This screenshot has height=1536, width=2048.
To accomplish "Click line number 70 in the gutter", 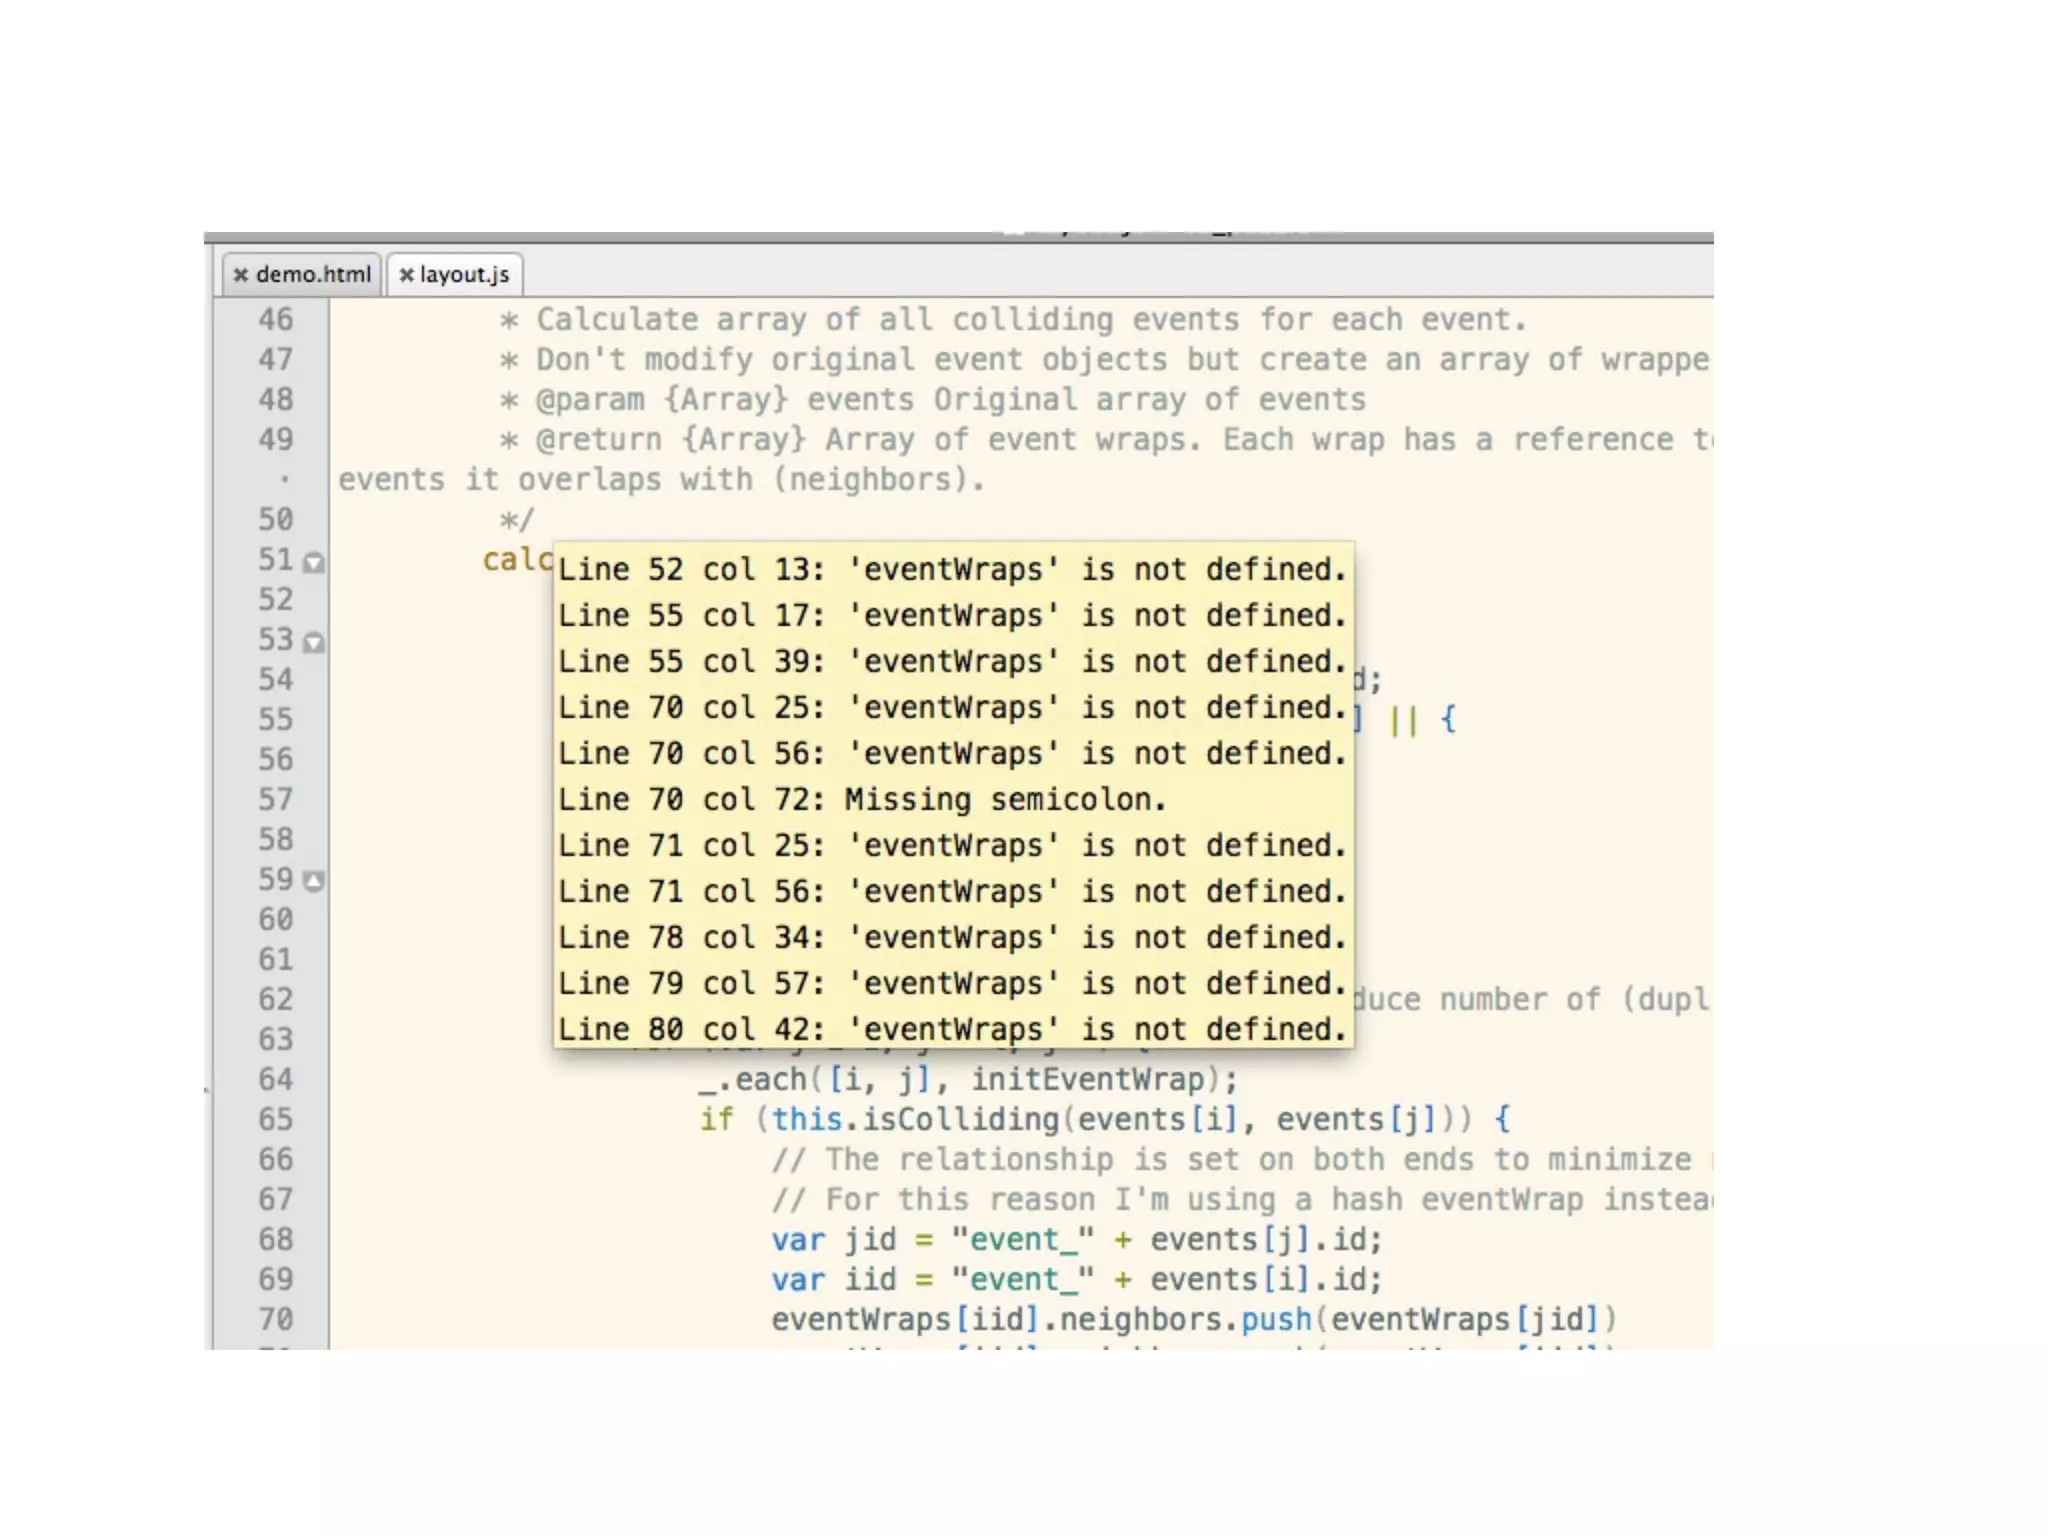I will 275,1319.
